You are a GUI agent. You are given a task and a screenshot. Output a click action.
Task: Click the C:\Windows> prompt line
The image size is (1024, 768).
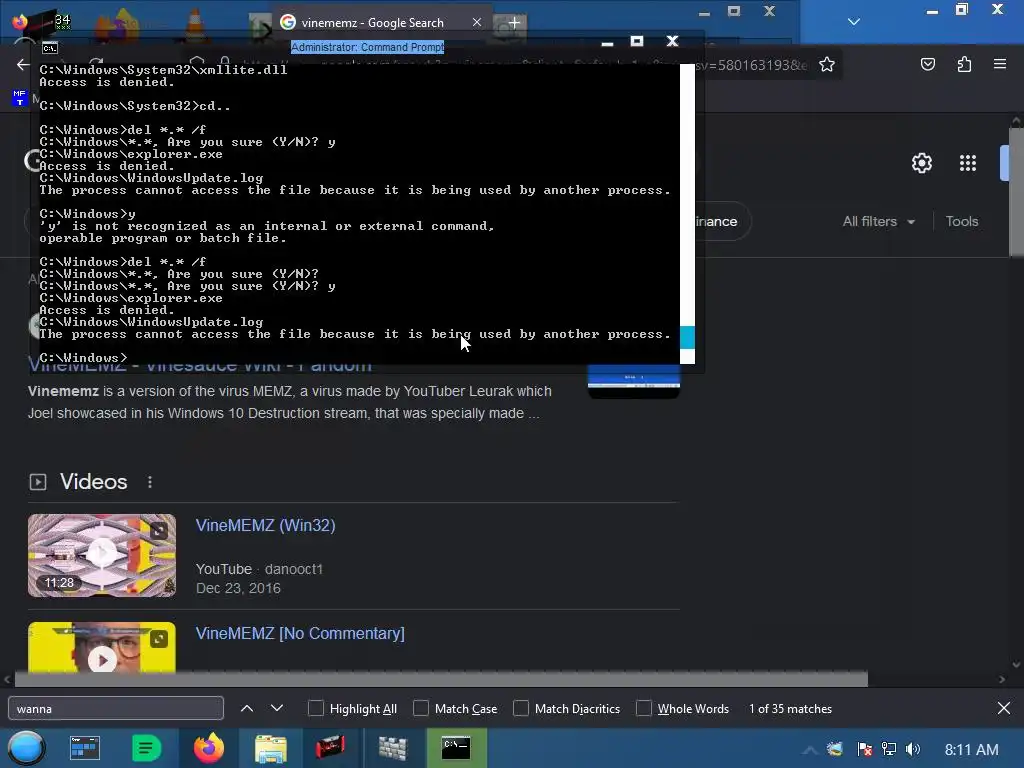coord(83,358)
